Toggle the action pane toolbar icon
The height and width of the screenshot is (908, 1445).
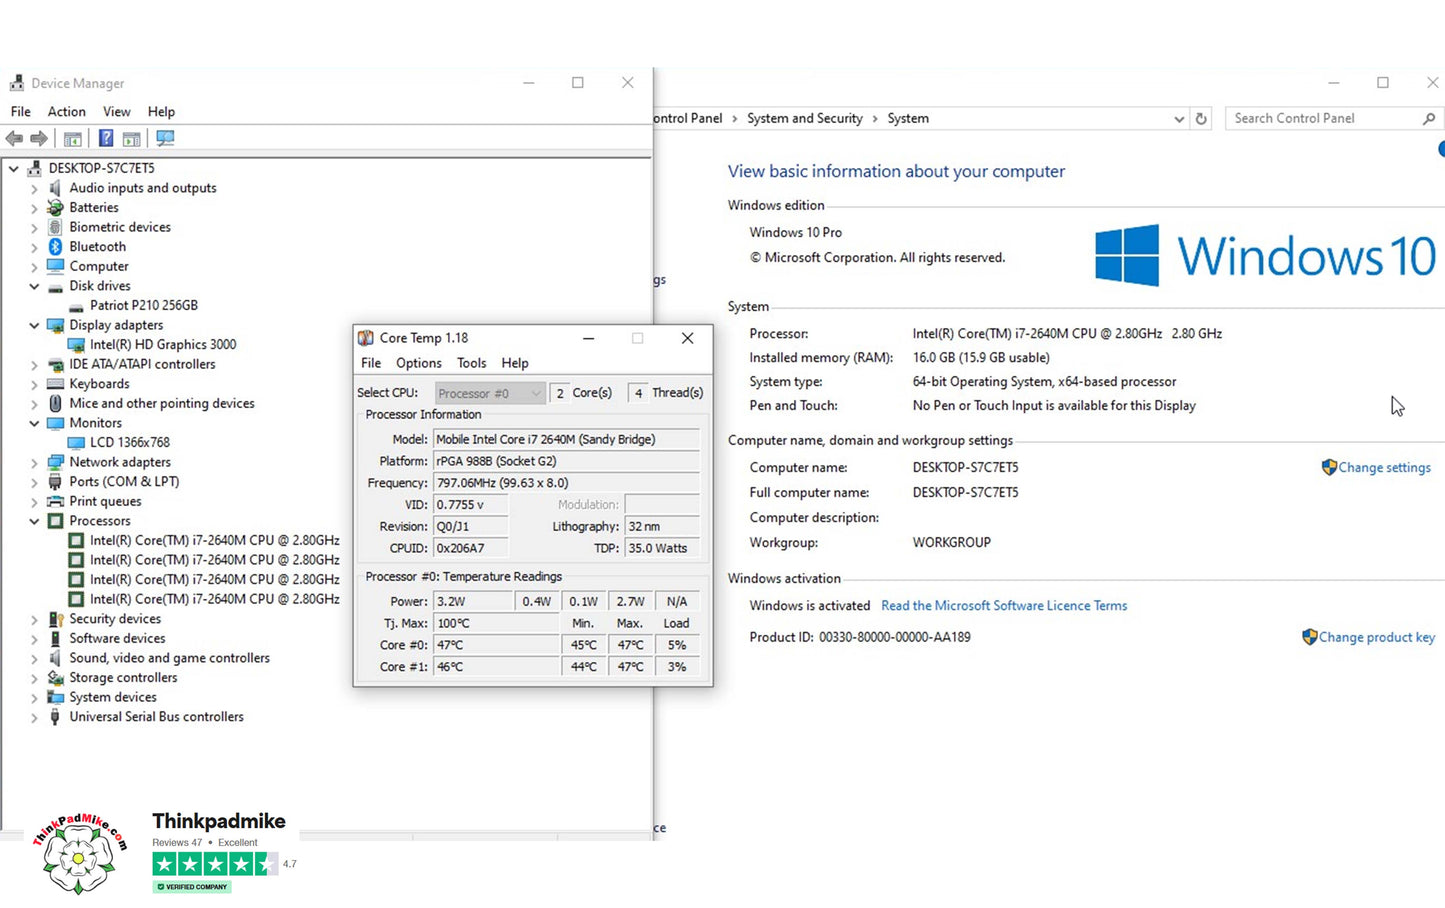[131, 138]
